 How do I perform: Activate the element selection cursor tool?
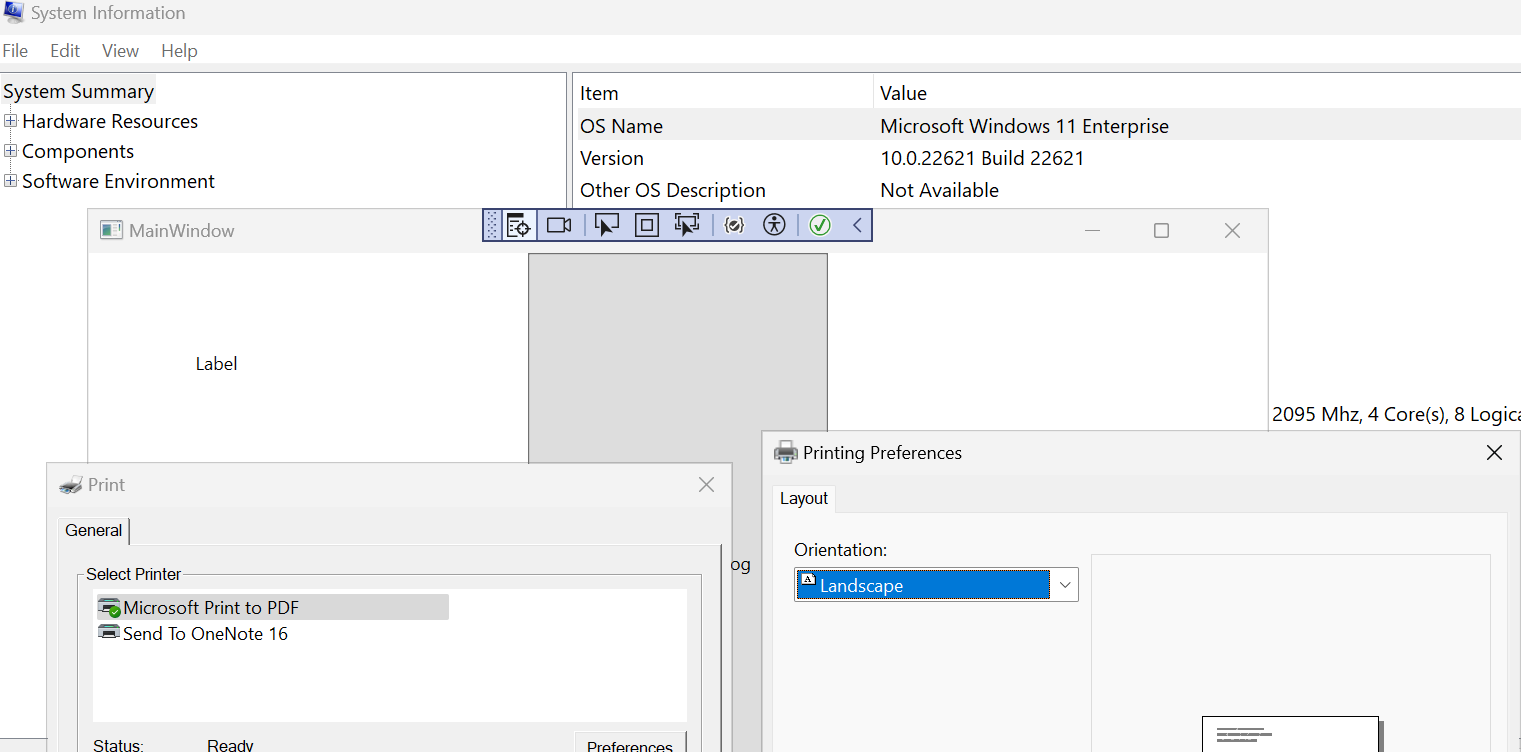pyautogui.click(x=607, y=225)
